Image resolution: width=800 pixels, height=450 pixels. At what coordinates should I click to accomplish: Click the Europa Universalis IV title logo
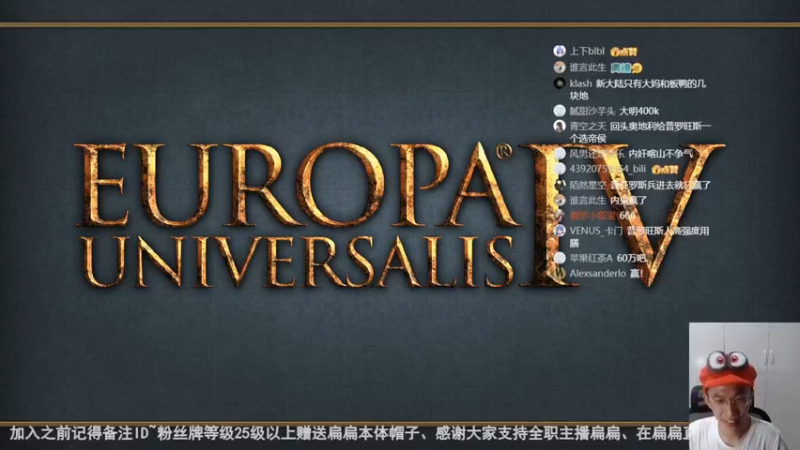point(399,214)
